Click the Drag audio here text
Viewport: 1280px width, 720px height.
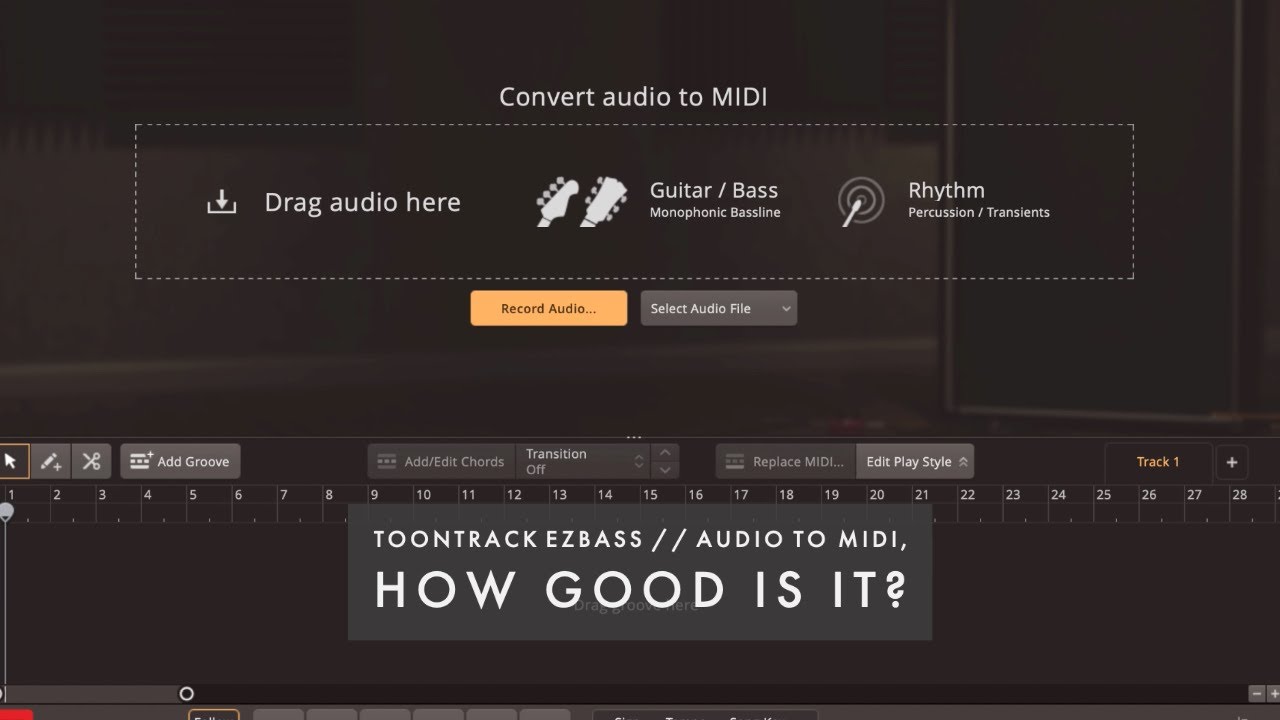(x=362, y=202)
